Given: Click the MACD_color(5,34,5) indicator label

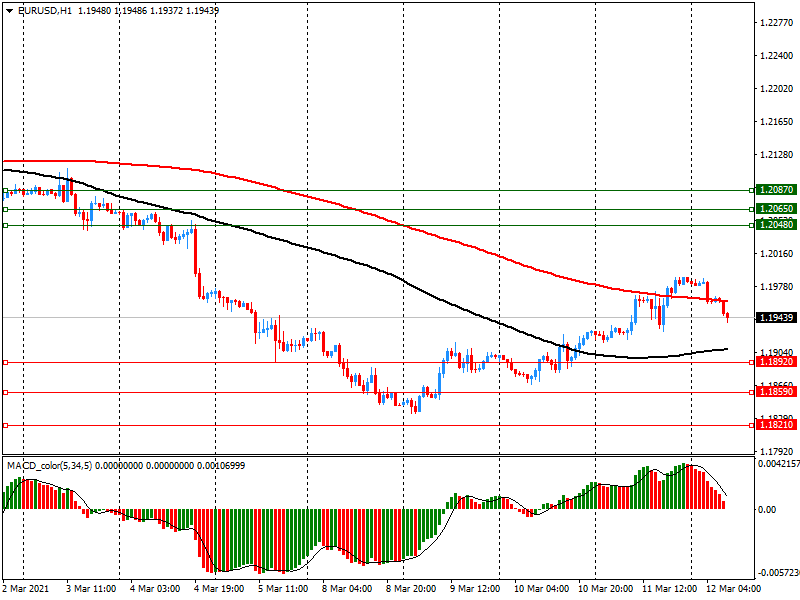Looking at the screenshot, I should pyautogui.click(x=49, y=465).
